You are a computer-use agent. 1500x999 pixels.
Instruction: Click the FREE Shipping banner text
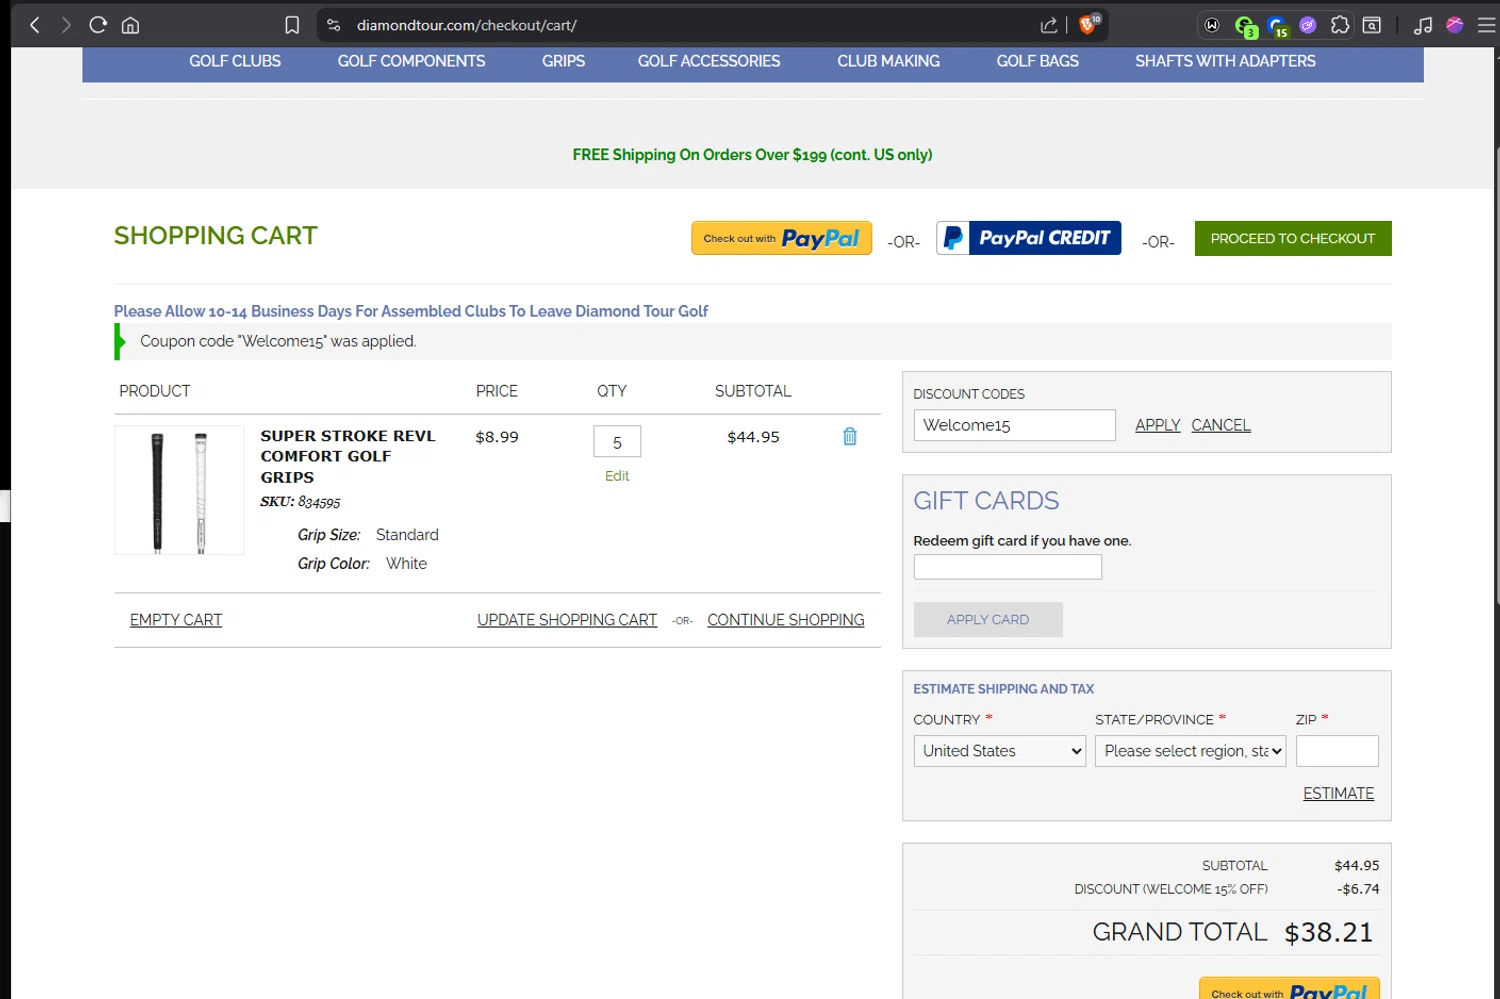752,155
